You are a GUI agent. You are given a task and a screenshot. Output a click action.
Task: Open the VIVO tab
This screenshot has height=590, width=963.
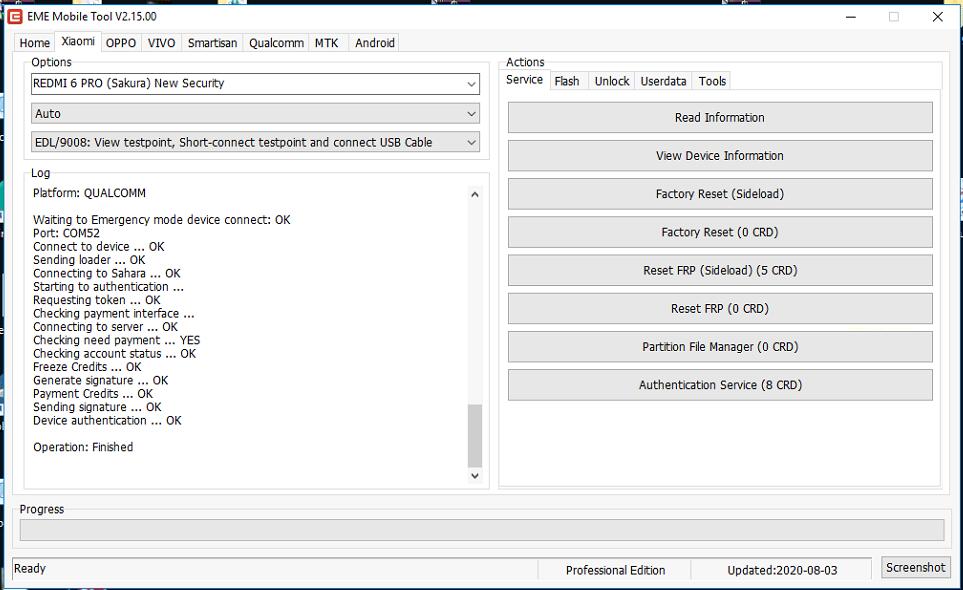(x=162, y=43)
